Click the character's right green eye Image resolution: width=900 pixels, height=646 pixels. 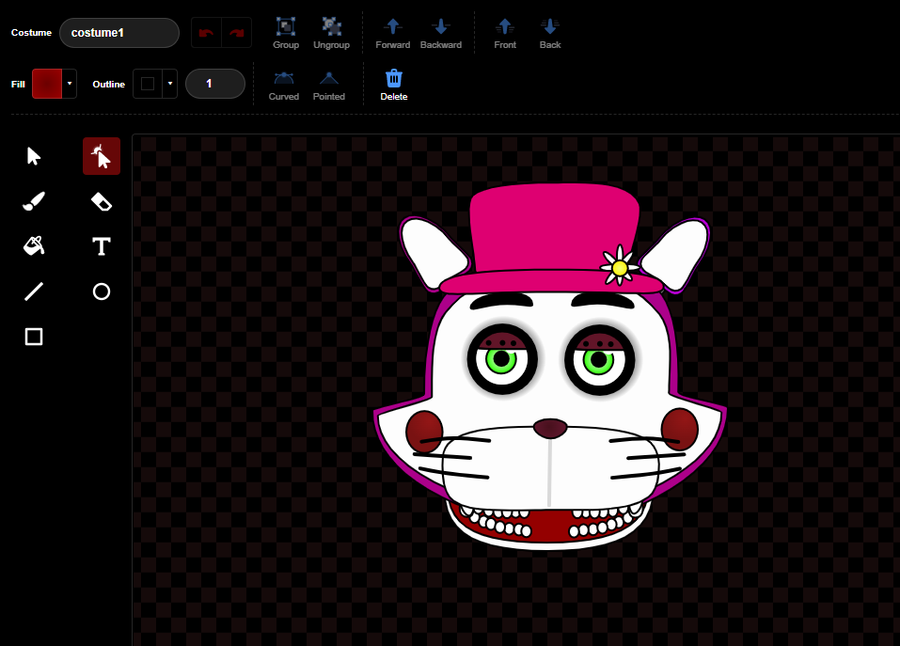[x=599, y=360]
